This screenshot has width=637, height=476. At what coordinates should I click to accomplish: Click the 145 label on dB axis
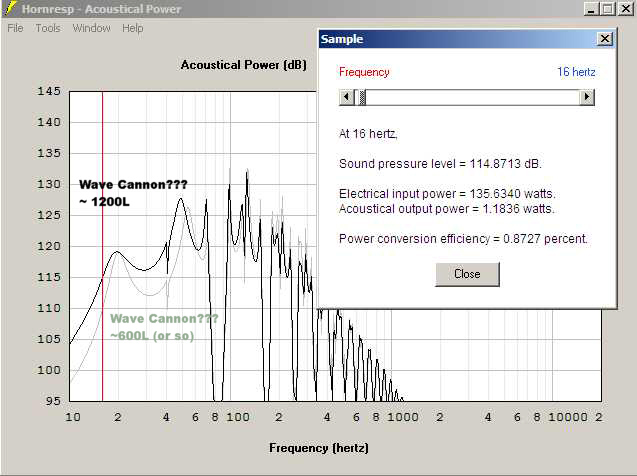pyautogui.click(x=49, y=91)
